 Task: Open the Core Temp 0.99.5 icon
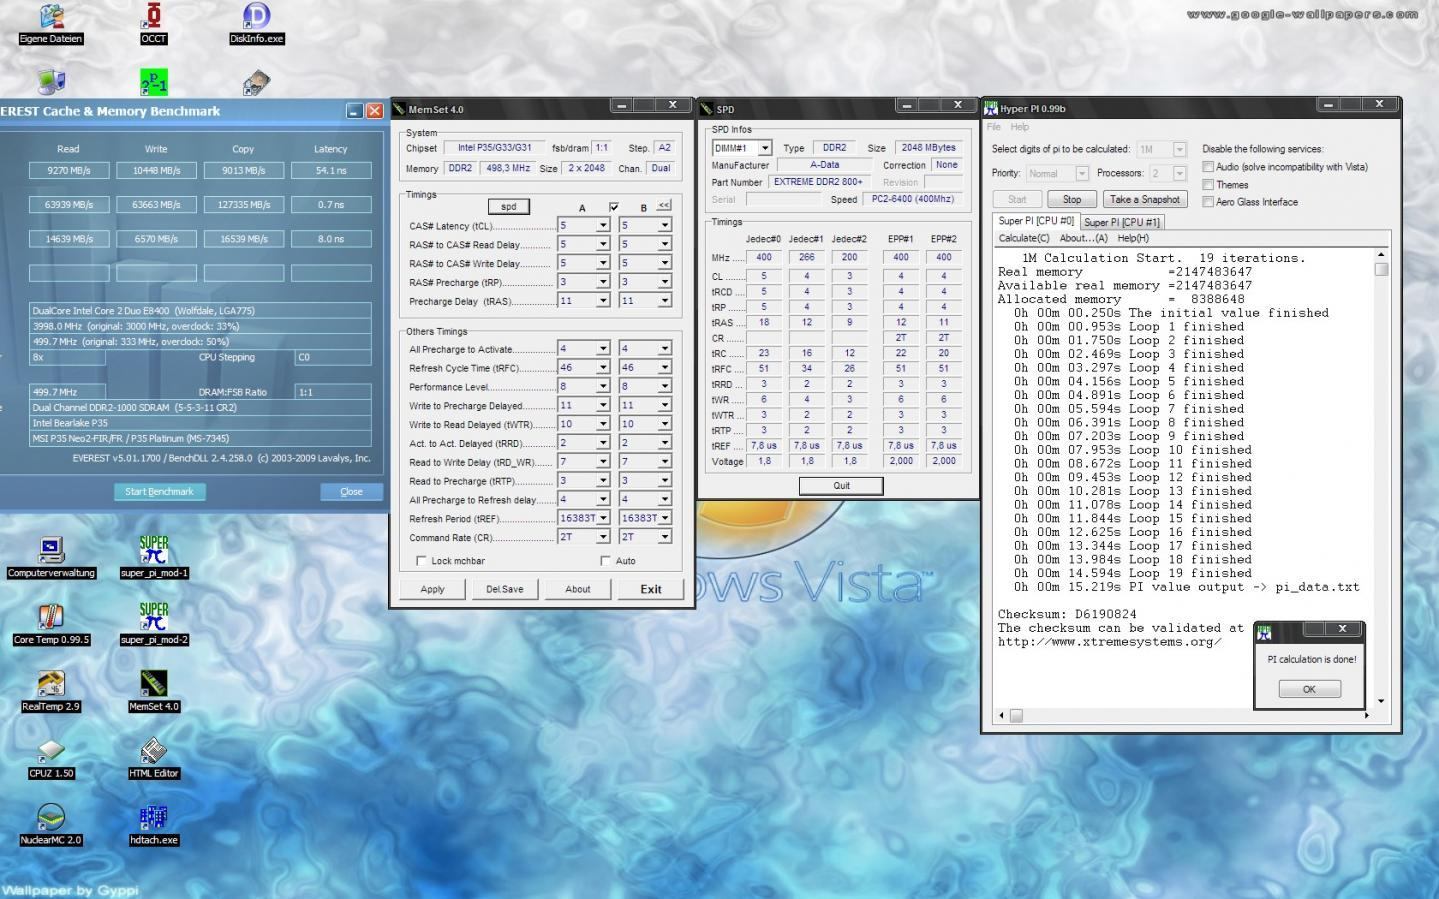(x=51, y=625)
